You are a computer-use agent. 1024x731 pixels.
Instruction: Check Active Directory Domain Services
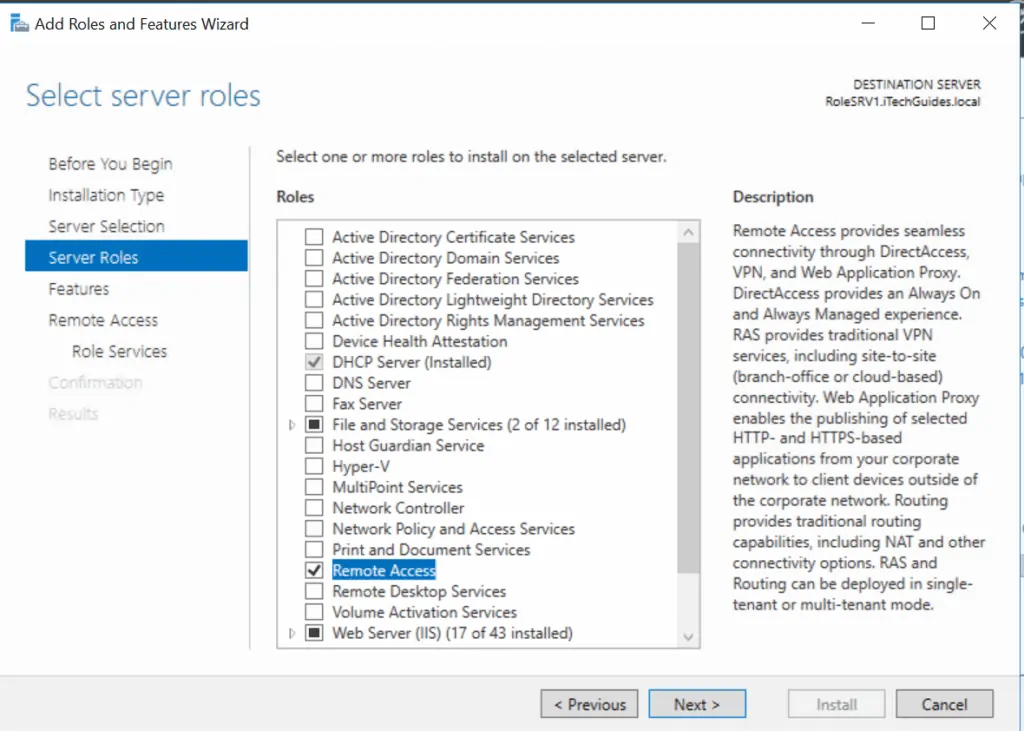coord(314,258)
